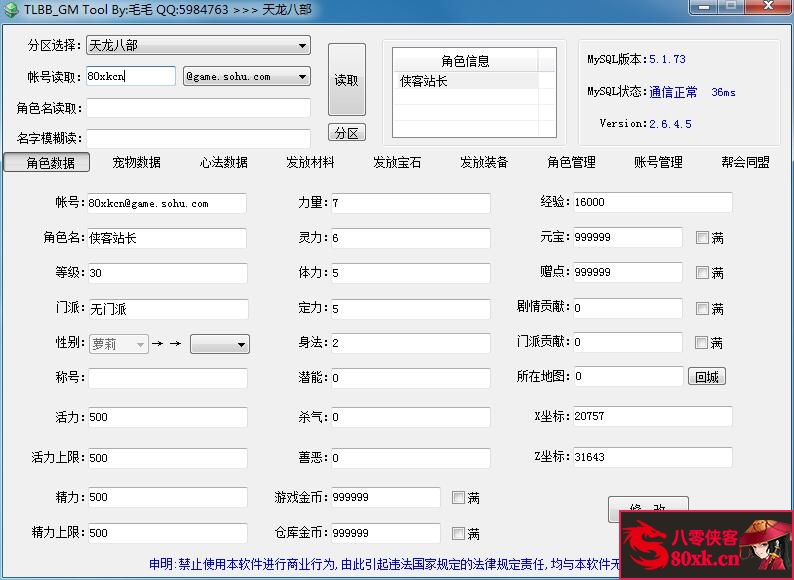Click the MySQL status text 通信正常

673,92
